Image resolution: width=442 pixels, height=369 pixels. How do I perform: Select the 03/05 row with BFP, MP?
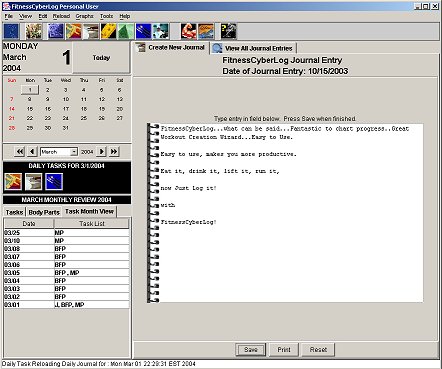(x=66, y=273)
